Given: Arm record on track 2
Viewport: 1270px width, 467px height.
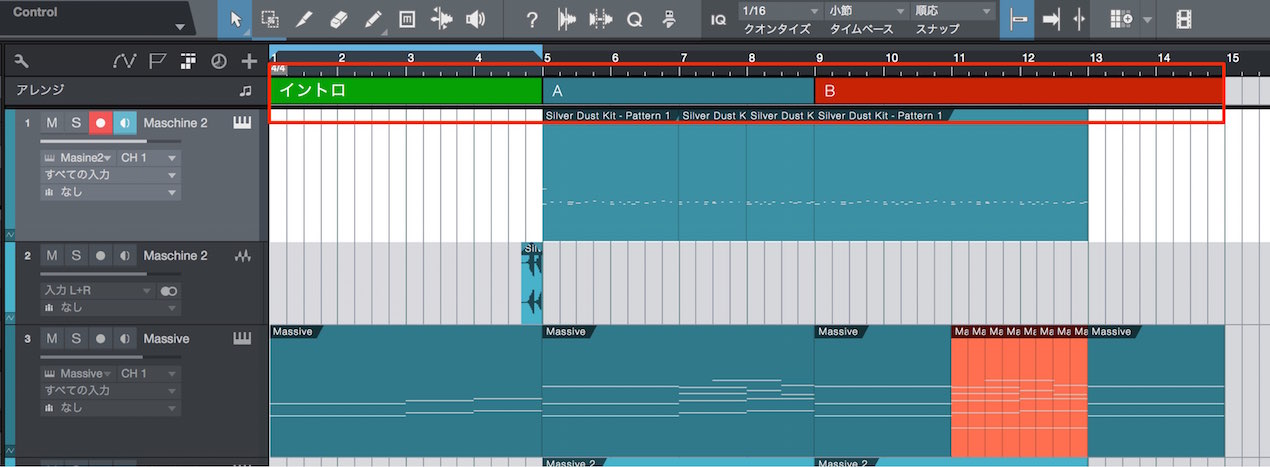Looking at the screenshot, I should [x=100, y=256].
